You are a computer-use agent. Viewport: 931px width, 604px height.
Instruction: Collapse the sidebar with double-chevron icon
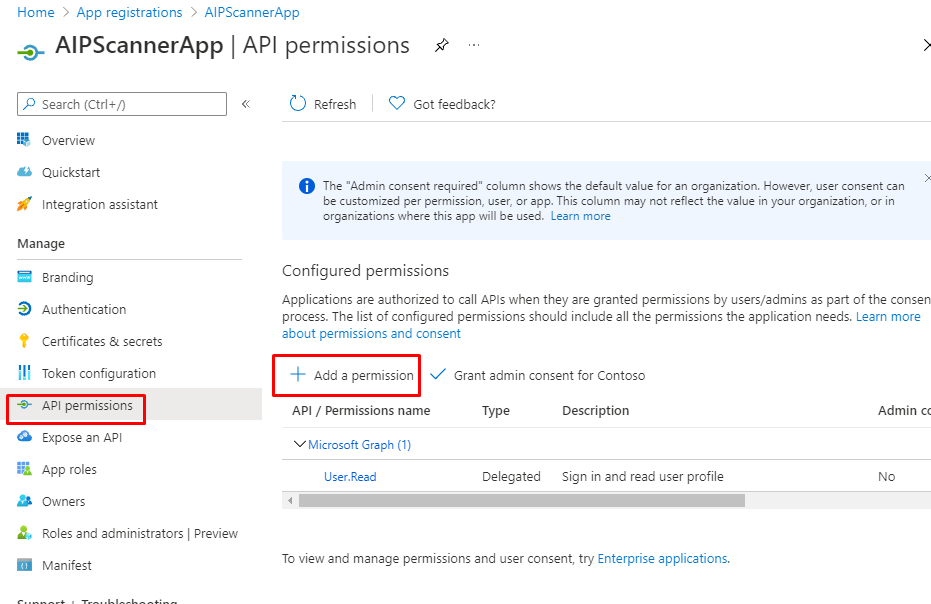pos(246,104)
